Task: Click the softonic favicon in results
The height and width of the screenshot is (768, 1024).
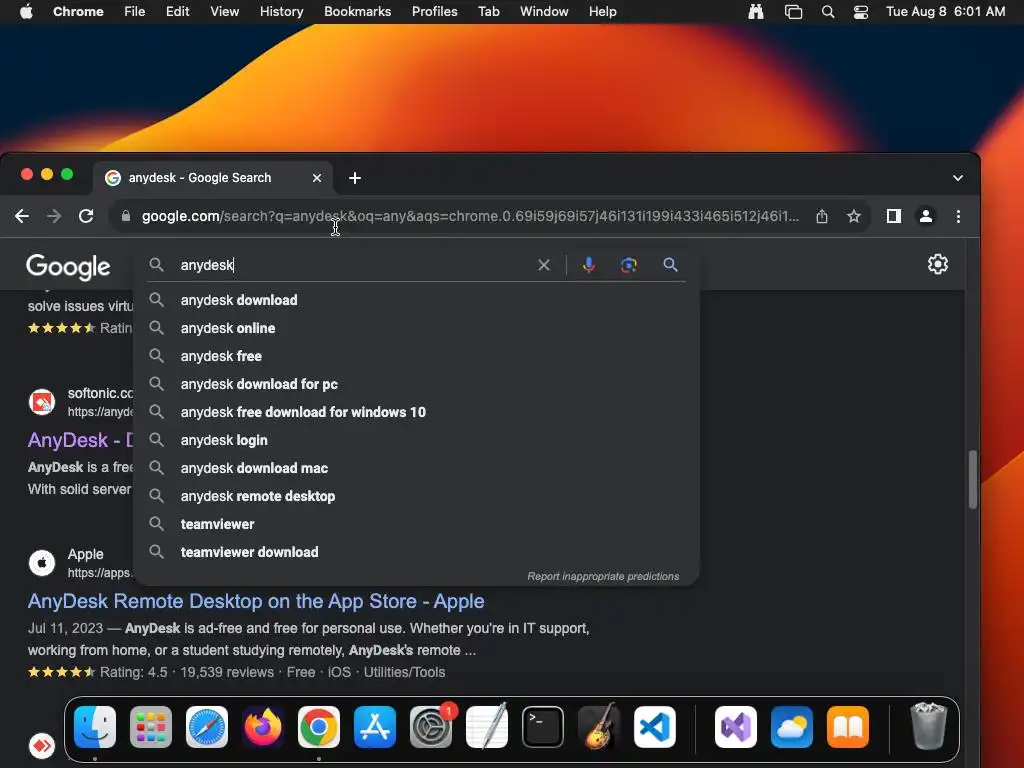Action: (x=42, y=402)
